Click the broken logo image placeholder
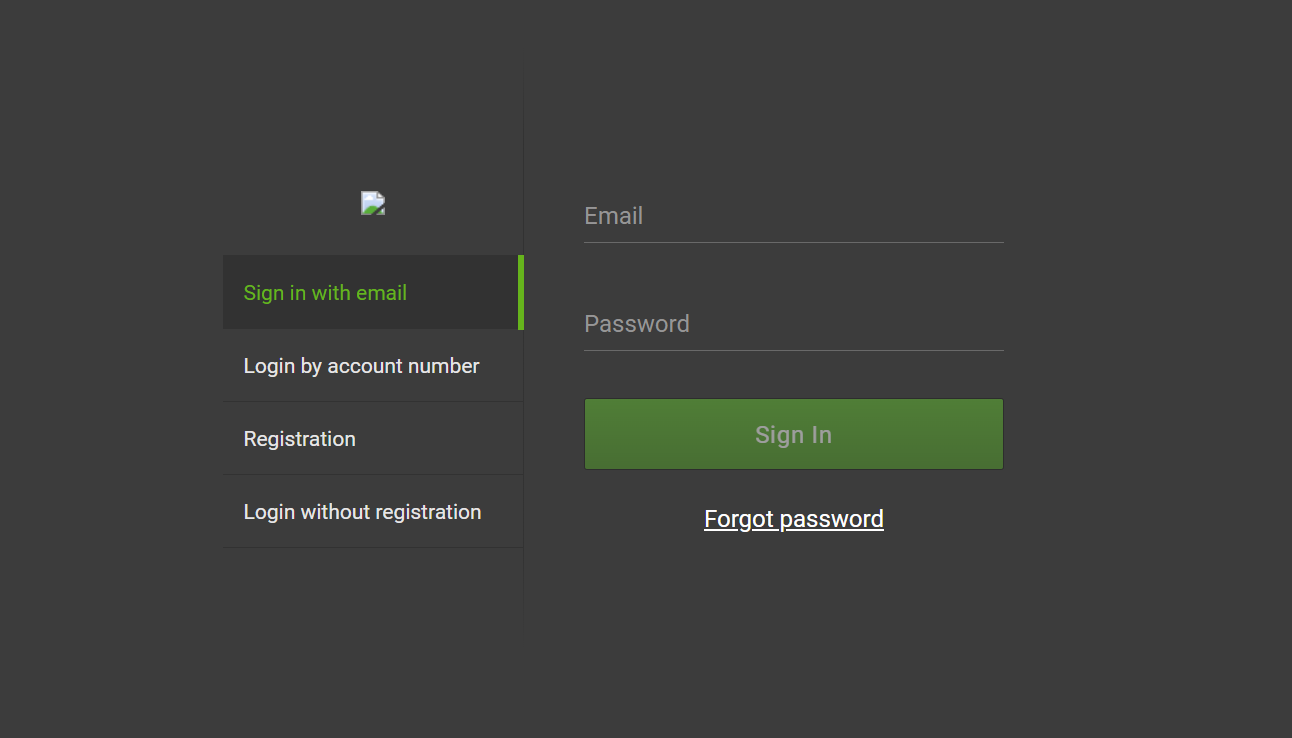The image size is (1292, 738). [x=373, y=203]
